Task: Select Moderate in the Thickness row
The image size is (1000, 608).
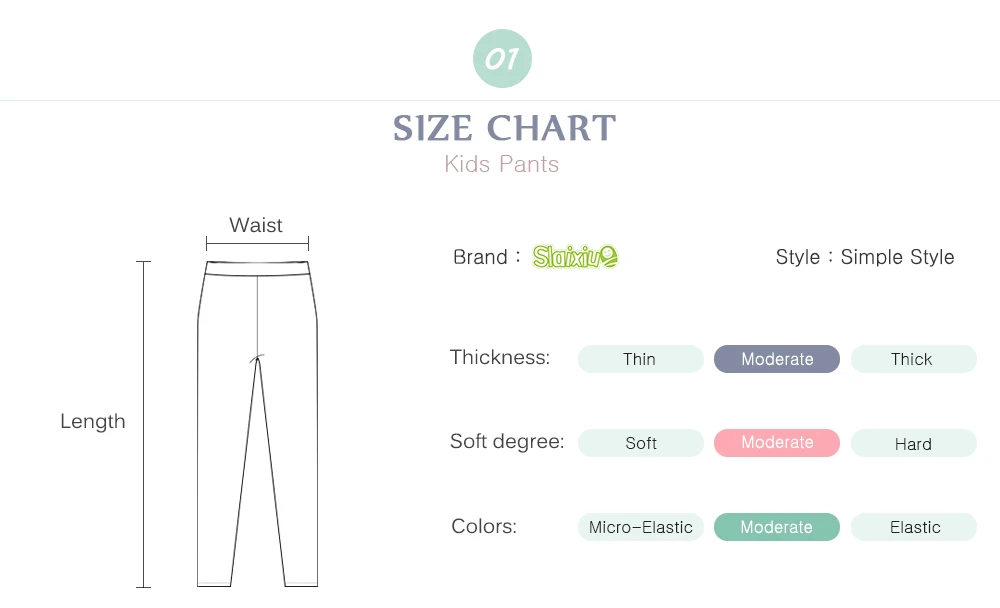Action: (777, 359)
